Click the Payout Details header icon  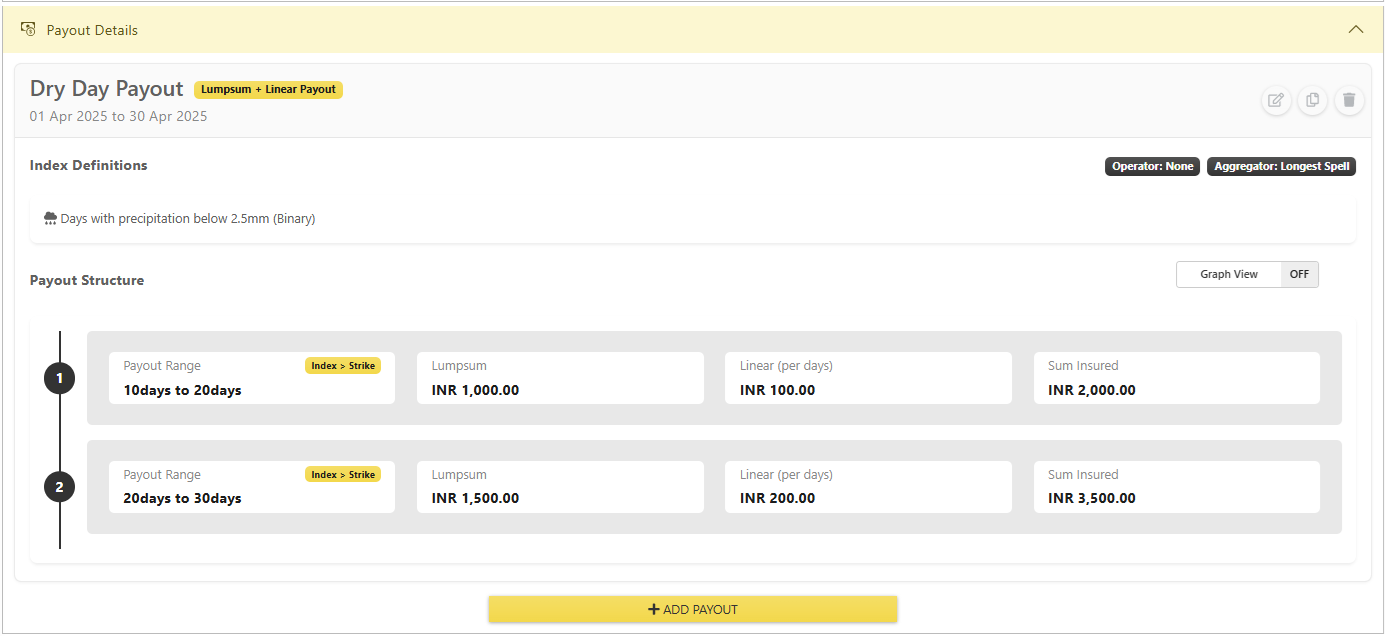point(28,30)
